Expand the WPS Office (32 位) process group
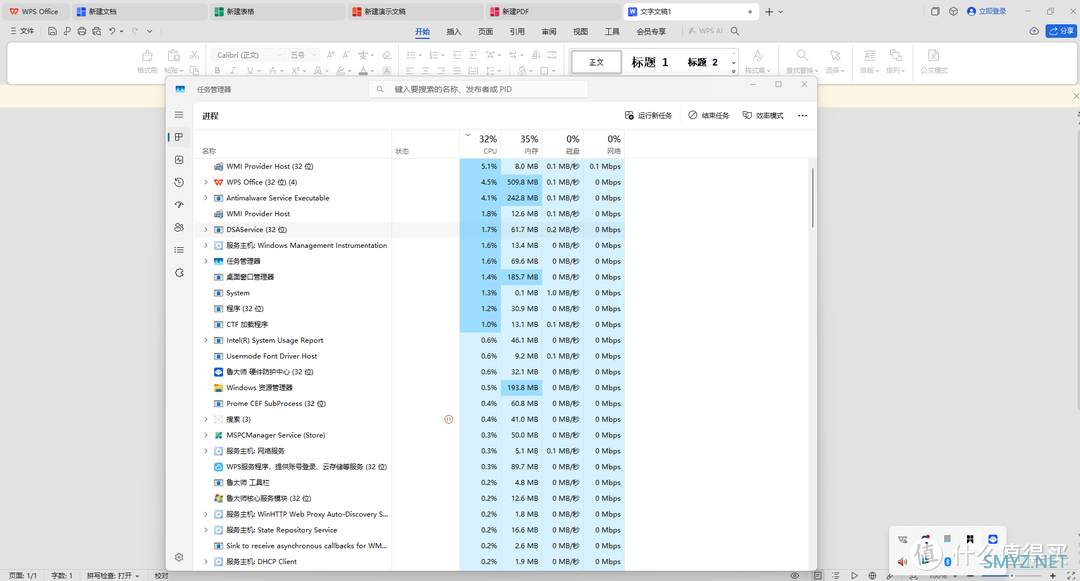 coord(205,182)
